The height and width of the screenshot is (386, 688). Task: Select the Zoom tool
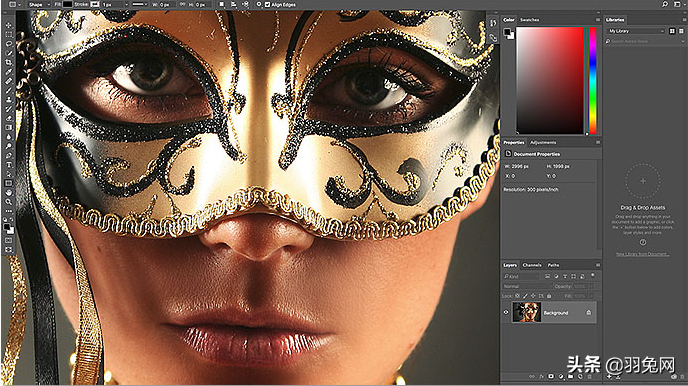8,202
